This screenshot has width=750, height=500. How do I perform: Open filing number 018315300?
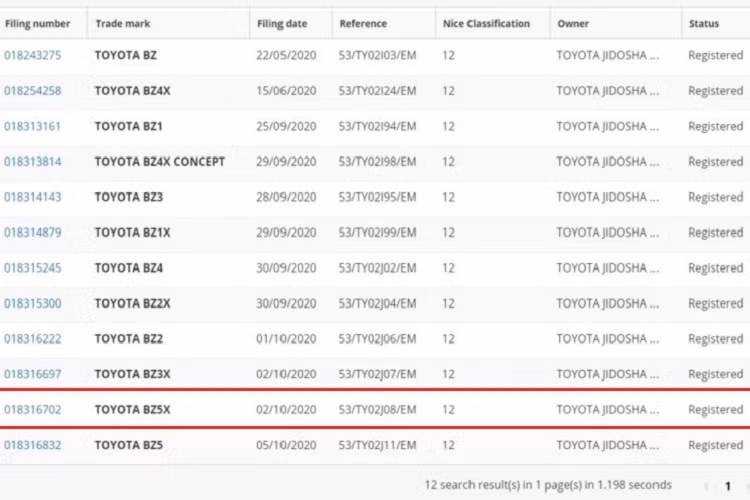coord(33,303)
